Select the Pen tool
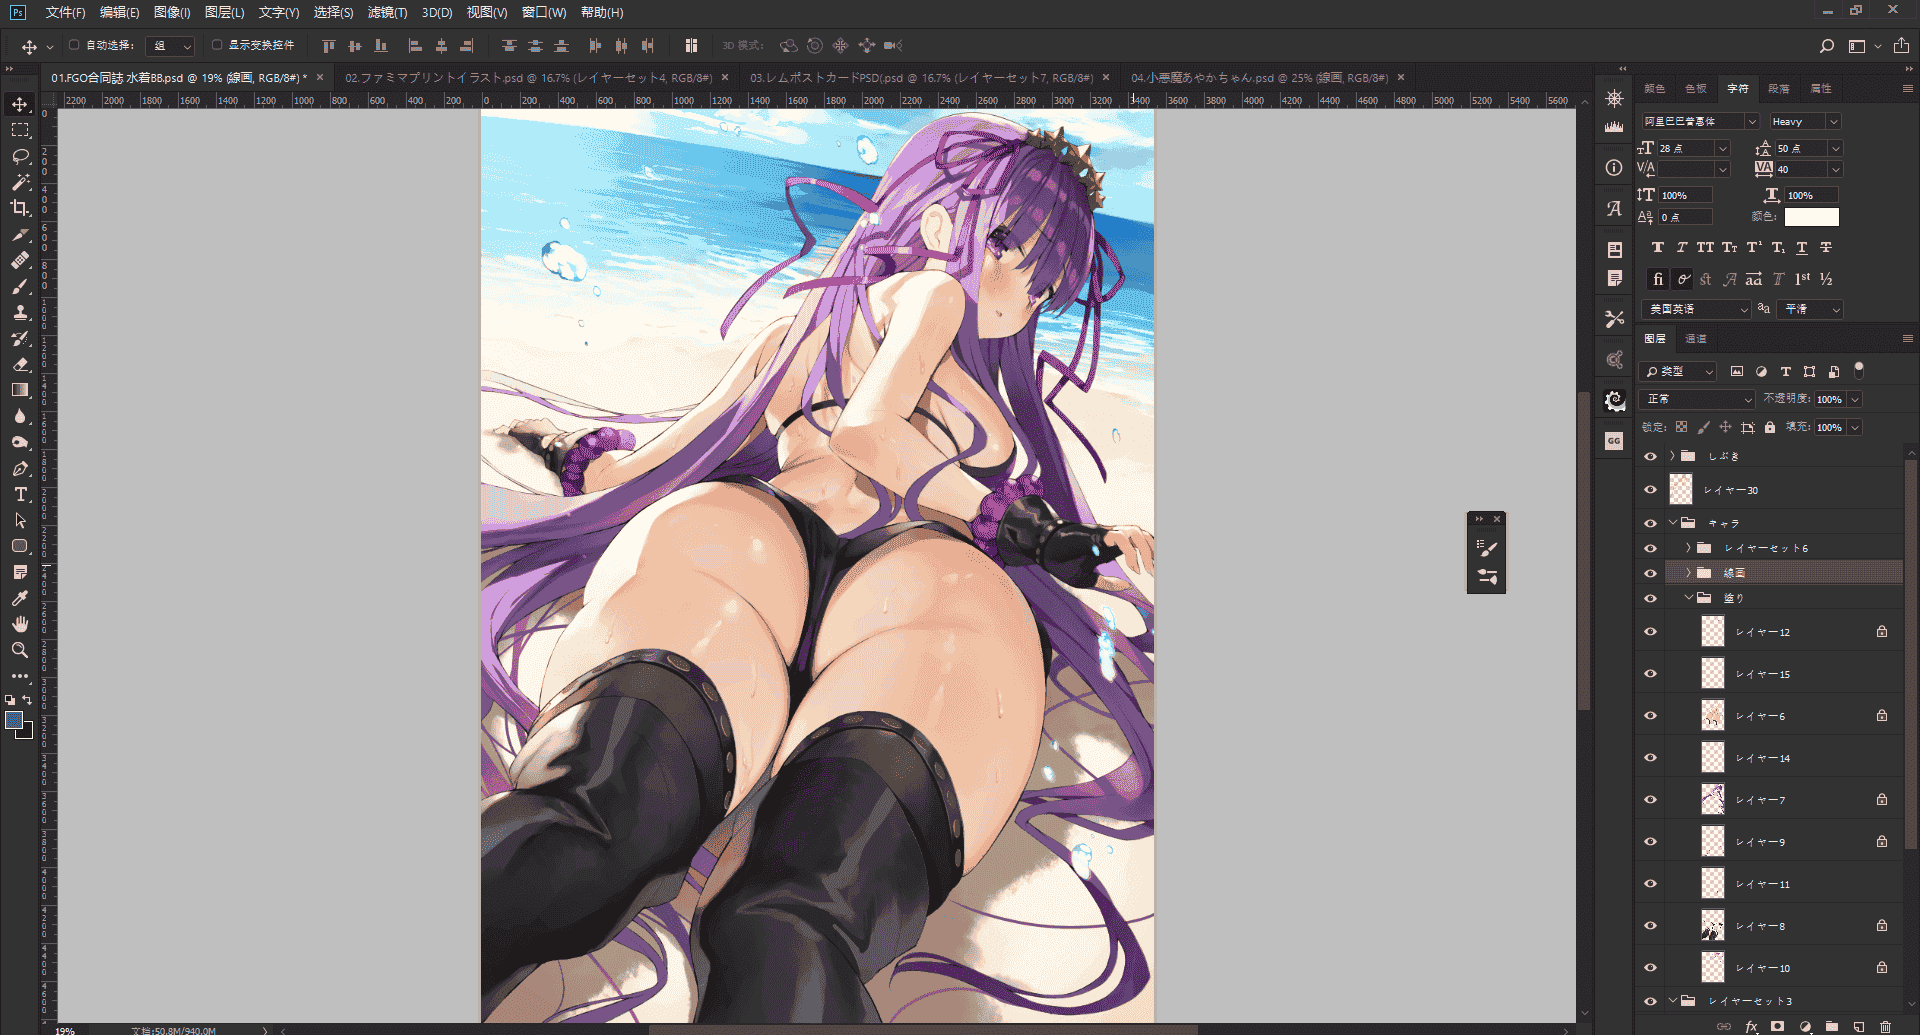This screenshot has height=1035, width=1920. [20, 468]
